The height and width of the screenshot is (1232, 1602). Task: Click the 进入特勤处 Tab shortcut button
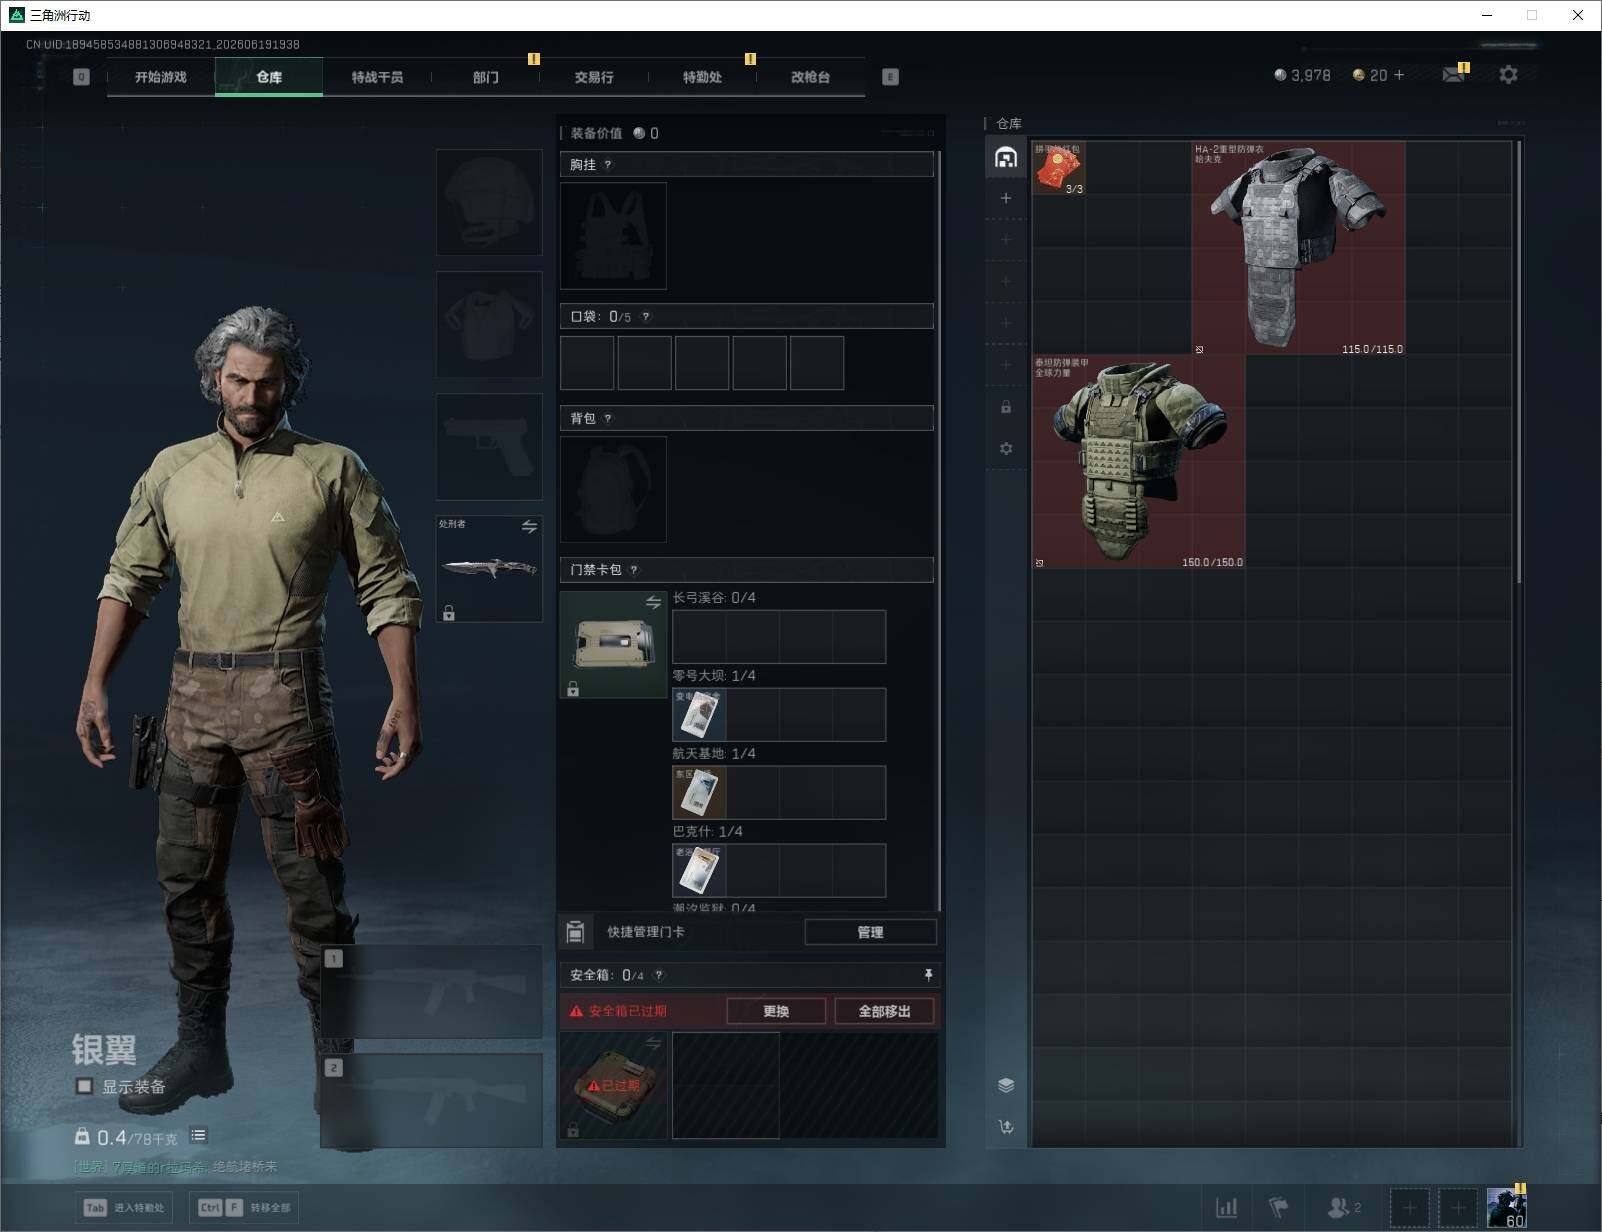[125, 1208]
